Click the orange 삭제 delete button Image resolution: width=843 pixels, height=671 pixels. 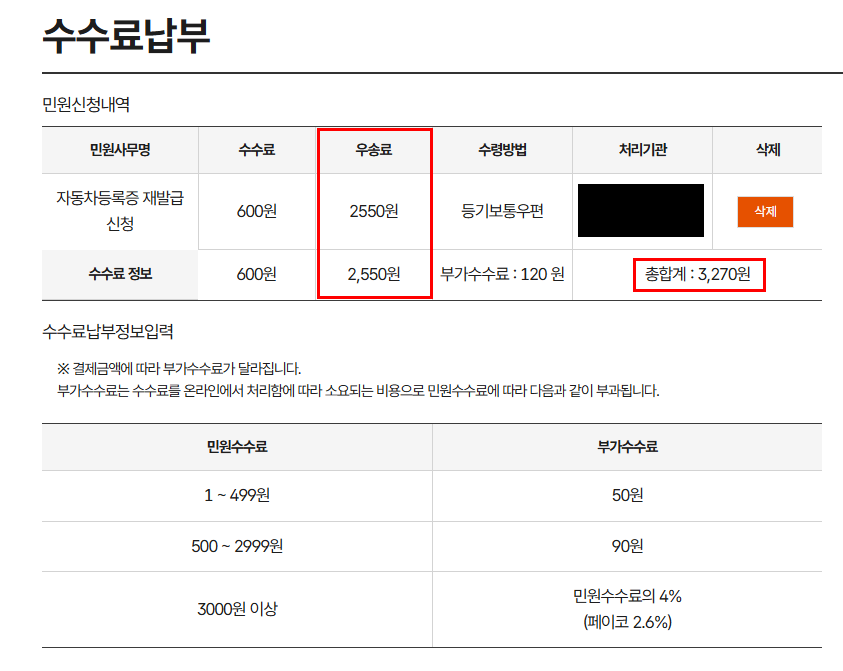763,212
